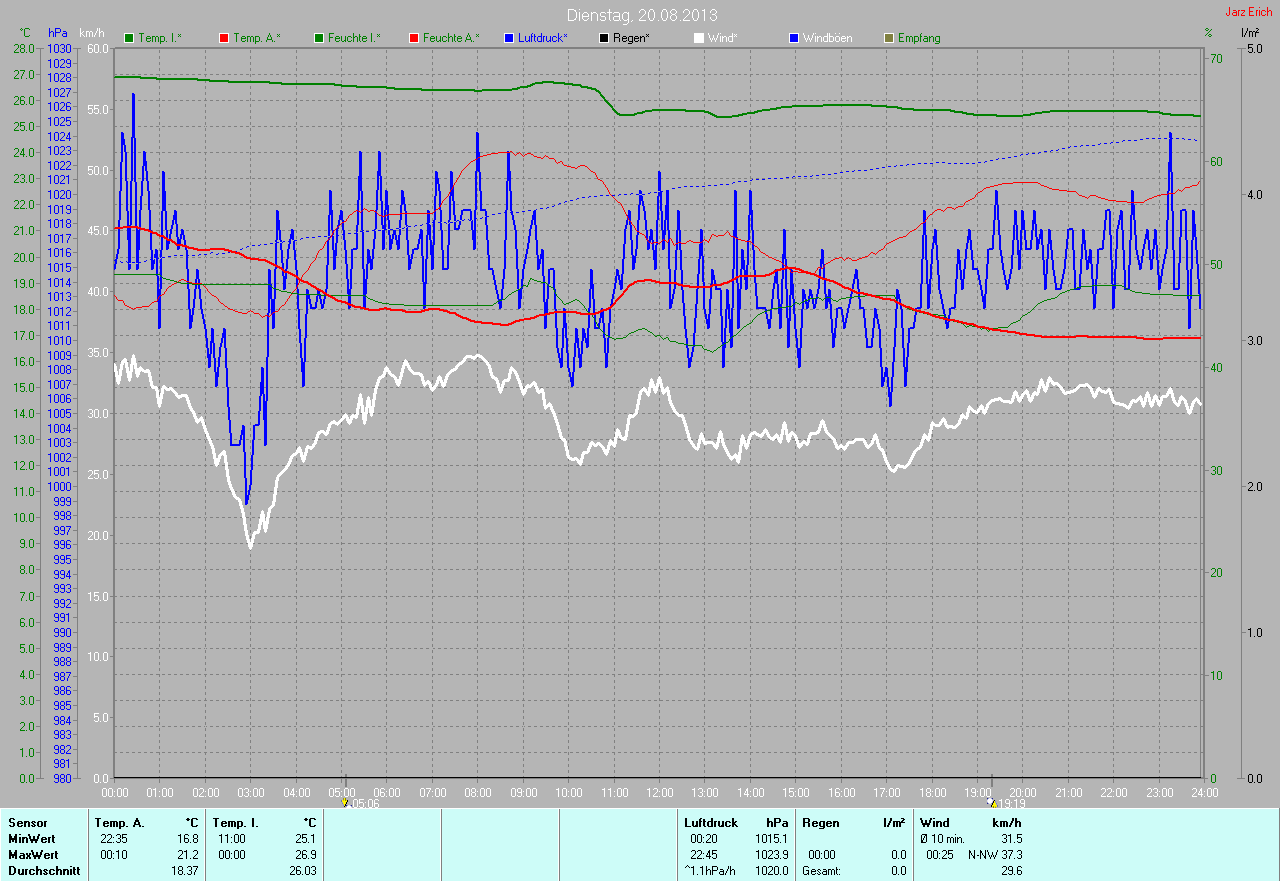Click the wind direction "N-NW"
Screen dimensions: 1280x881
[x=982, y=855]
